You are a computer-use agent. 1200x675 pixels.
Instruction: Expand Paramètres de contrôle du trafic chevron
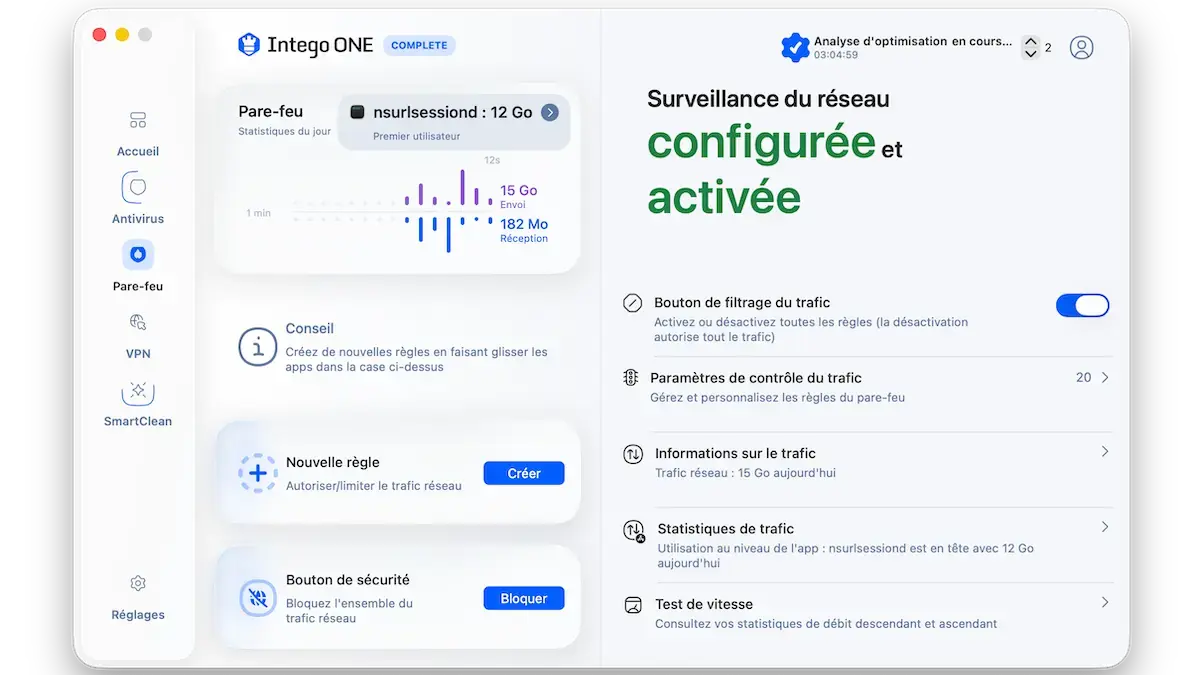coord(1105,377)
